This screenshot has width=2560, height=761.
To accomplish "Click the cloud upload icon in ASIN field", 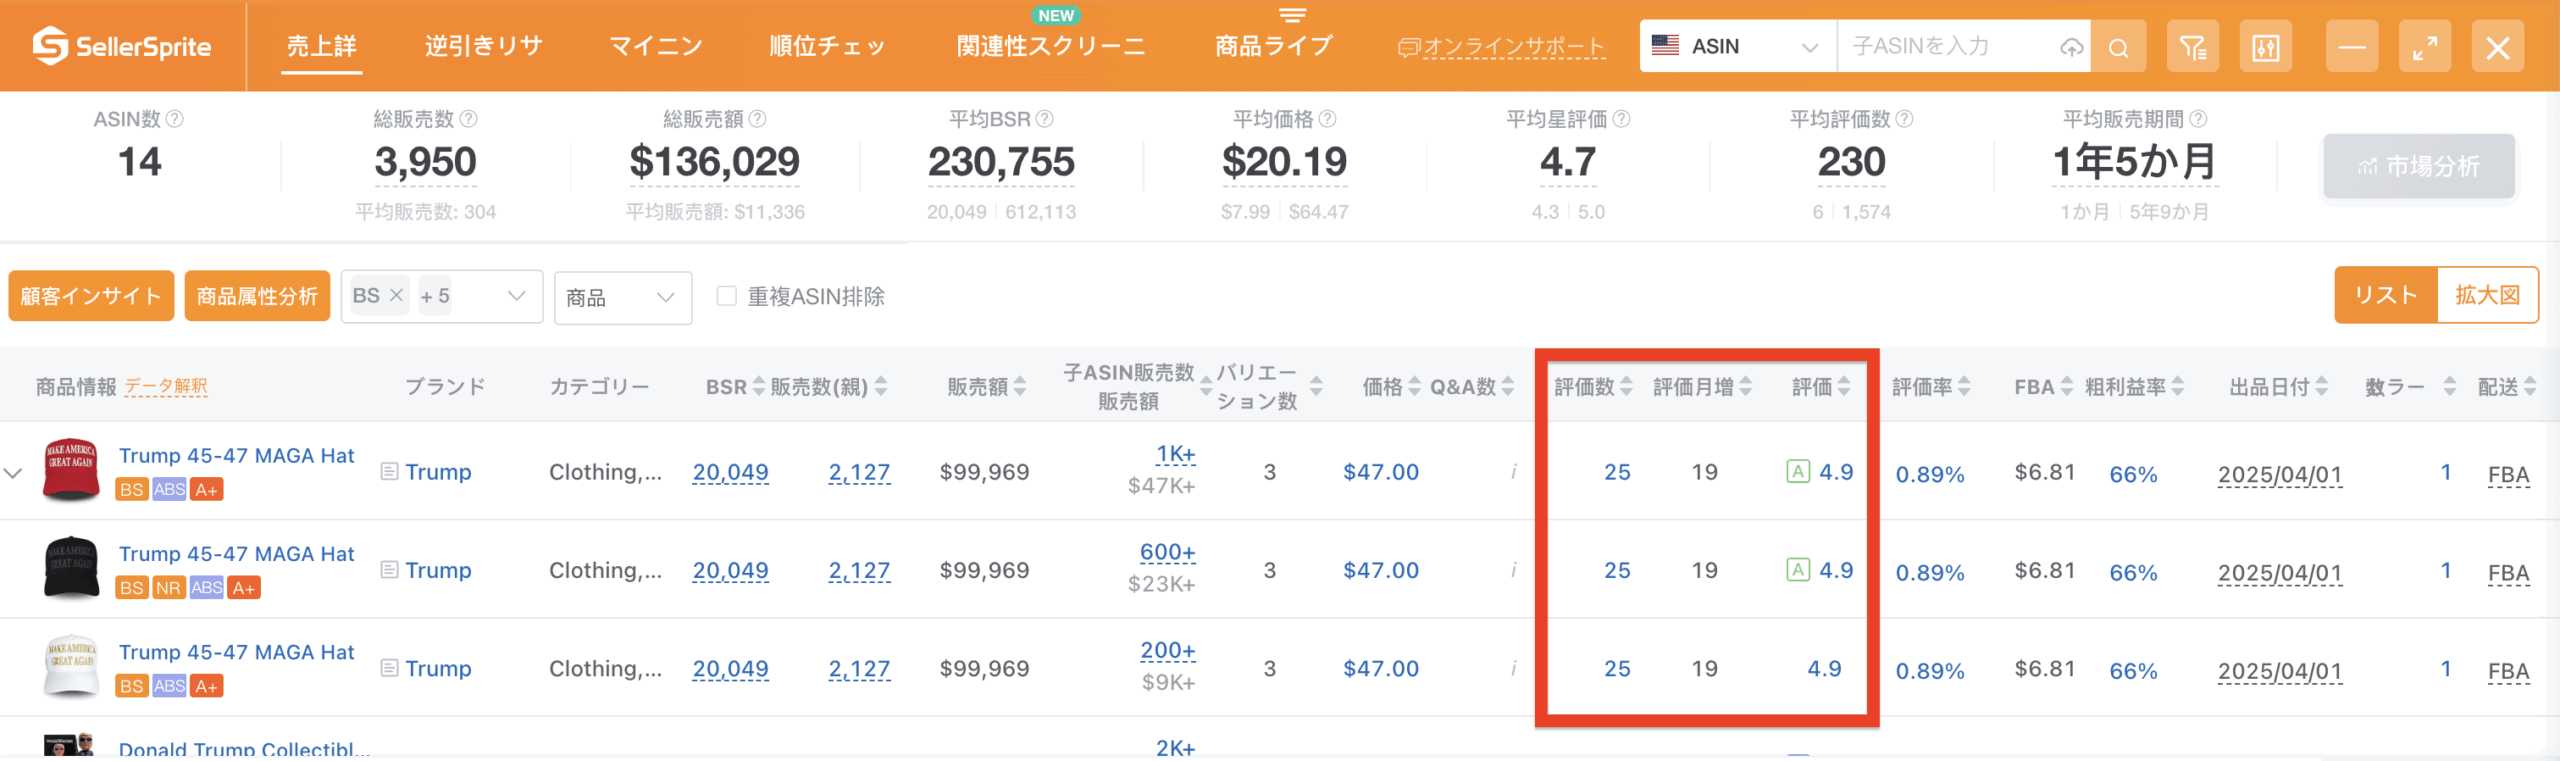I will (2071, 47).
